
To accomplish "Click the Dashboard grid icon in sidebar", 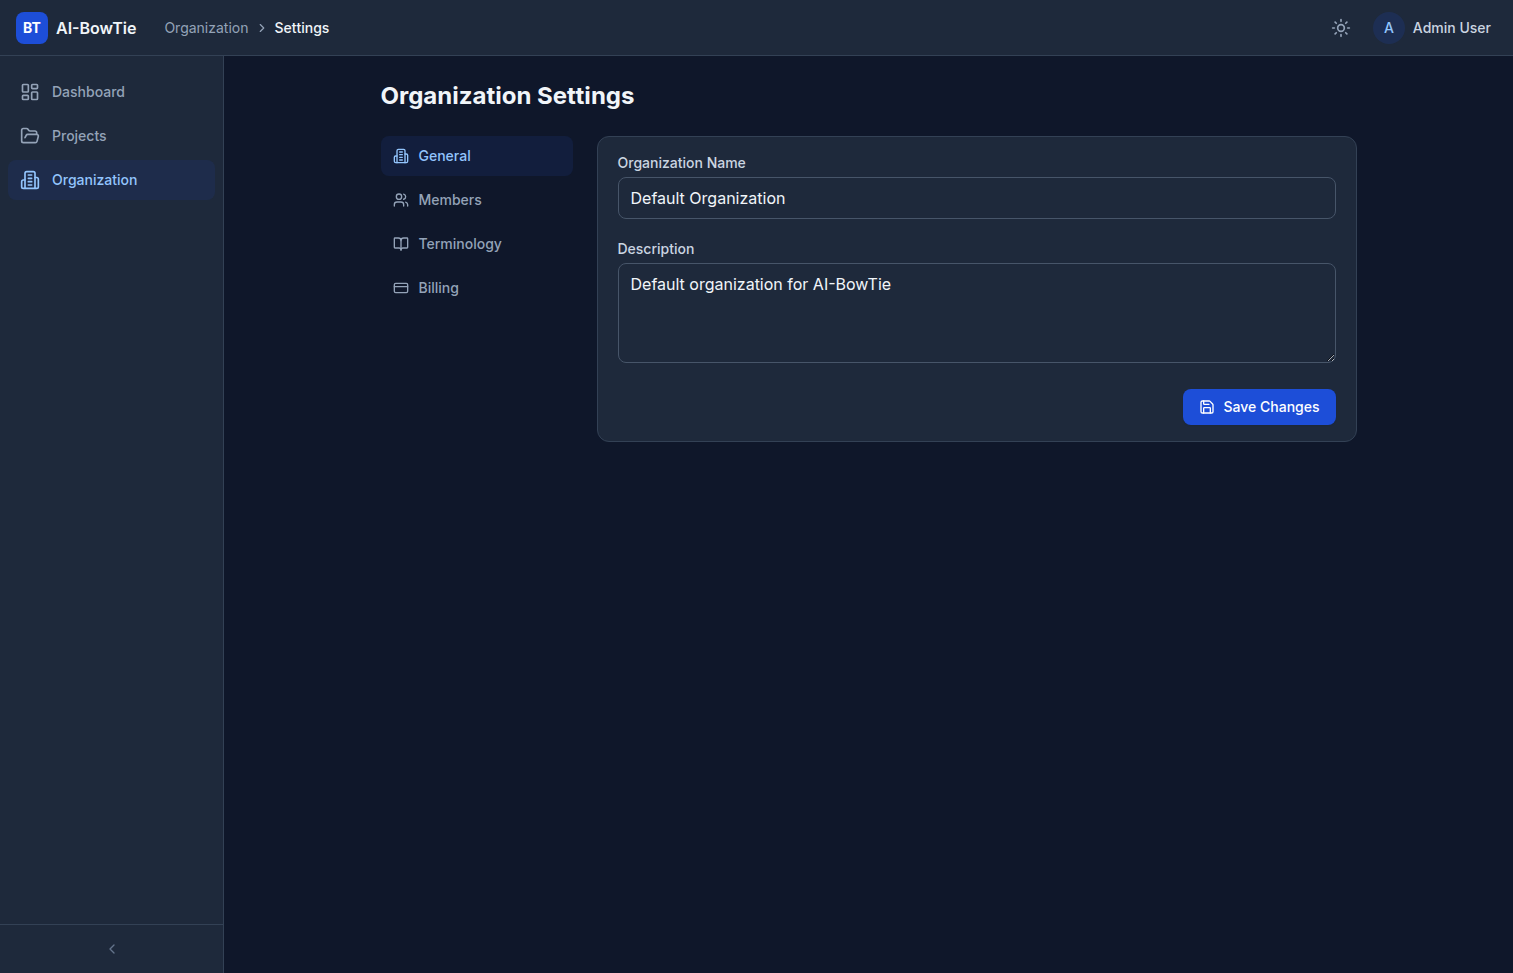I will [30, 92].
